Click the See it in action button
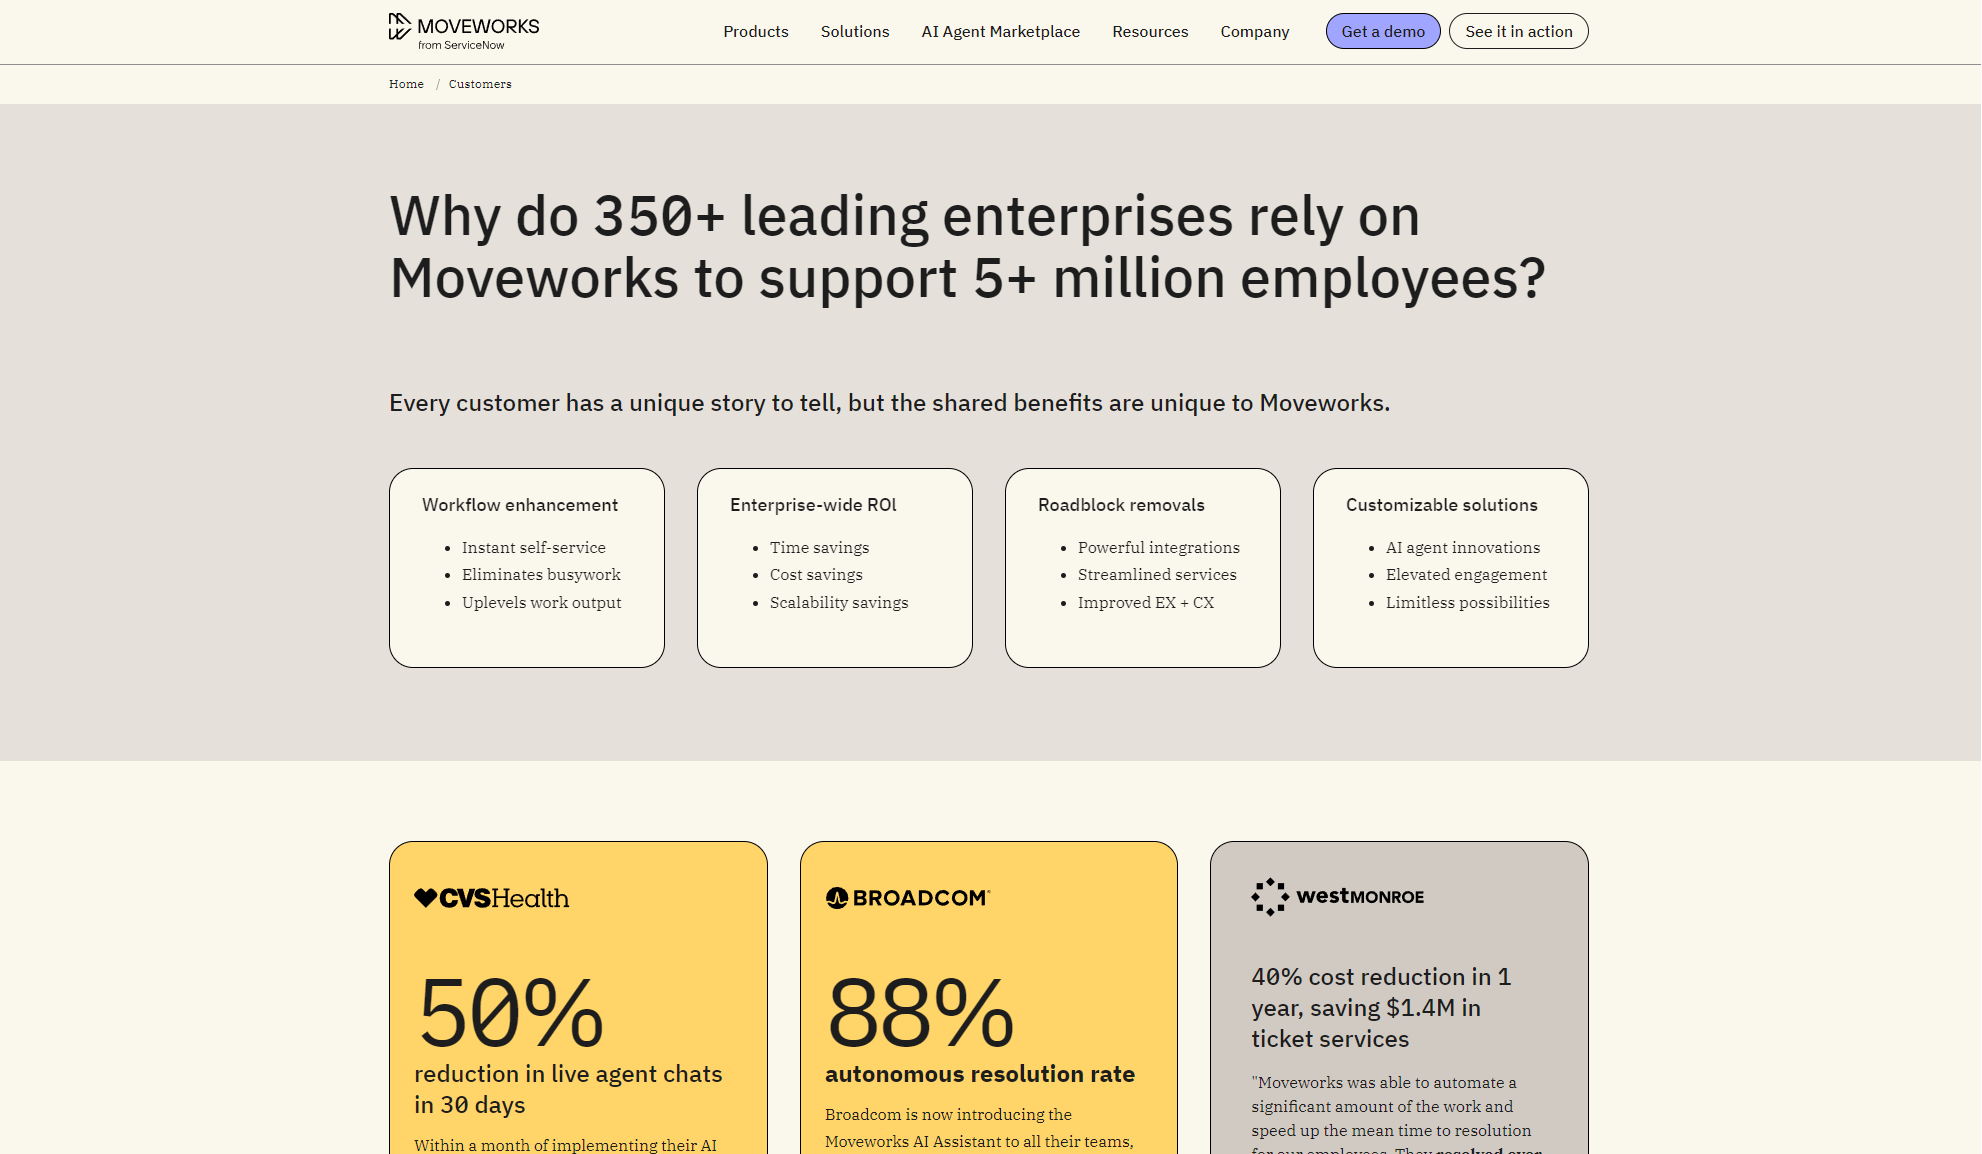This screenshot has width=1982, height=1154. (1518, 31)
